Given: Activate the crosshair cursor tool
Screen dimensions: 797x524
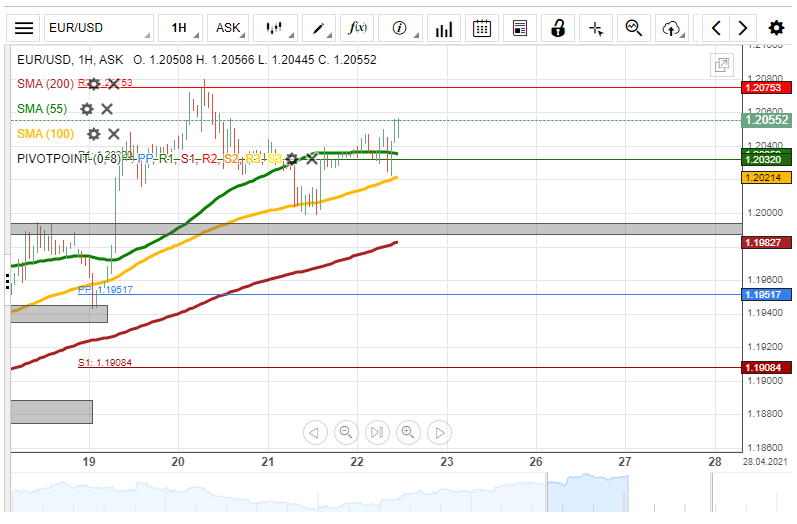Looking at the screenshot, I should click(x=596, y=28).
